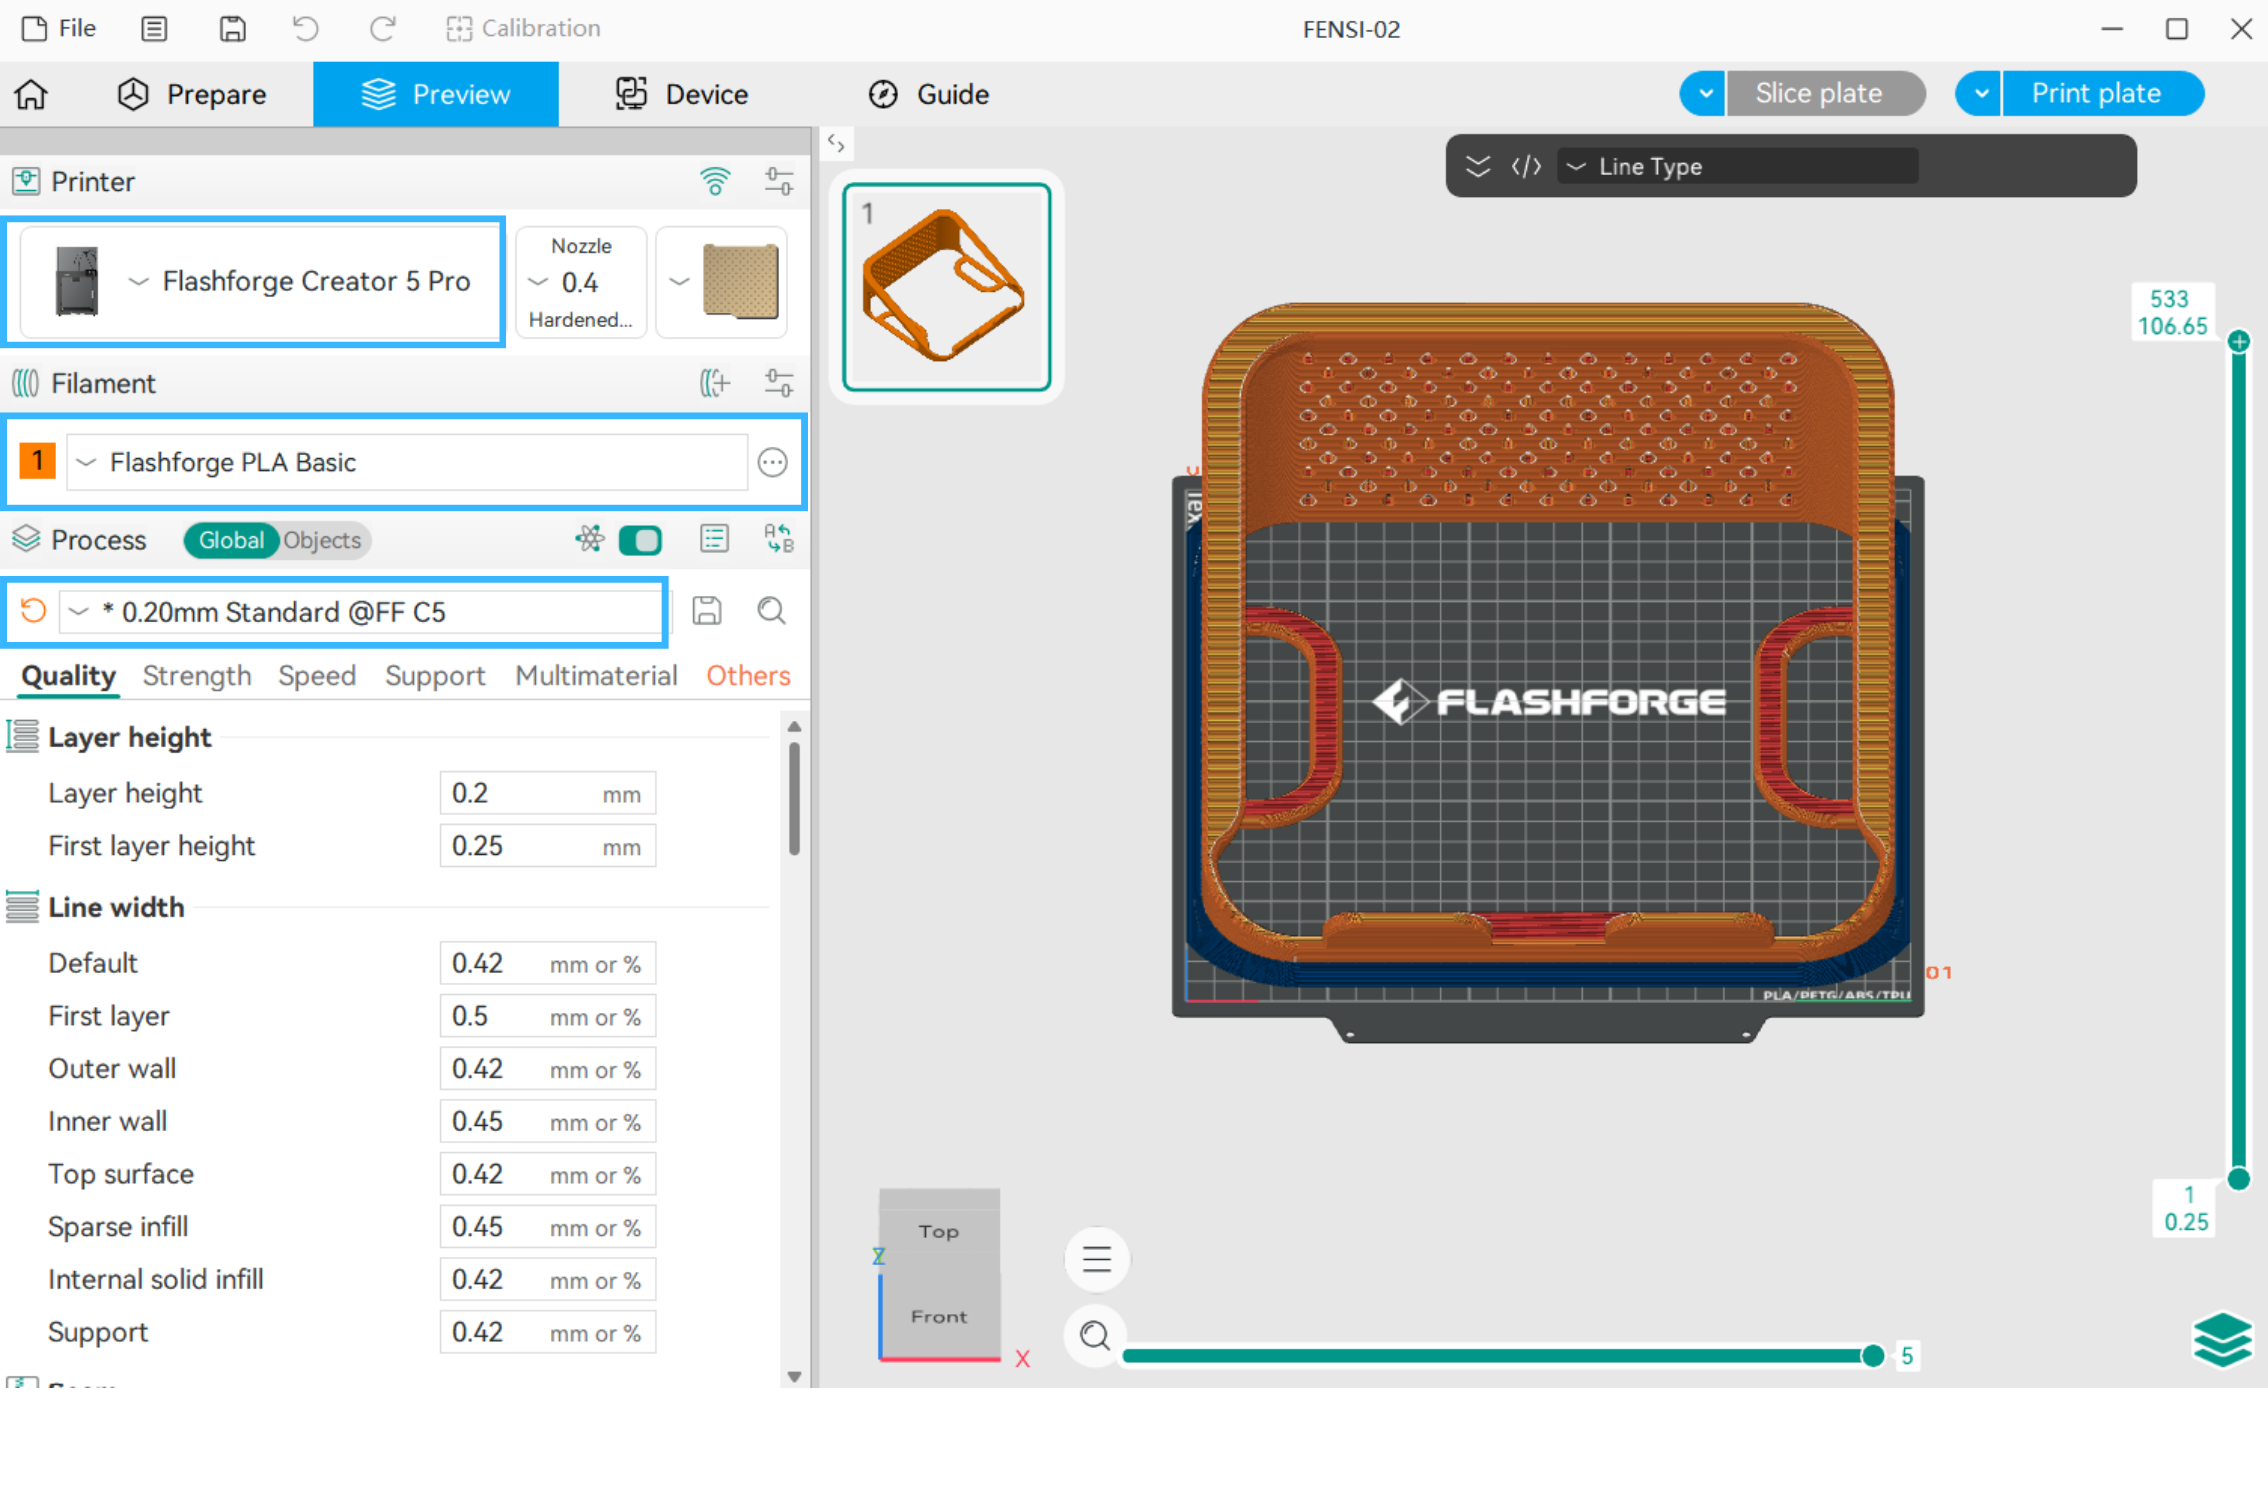Open printer settings sliders icon

click(778, 181)
